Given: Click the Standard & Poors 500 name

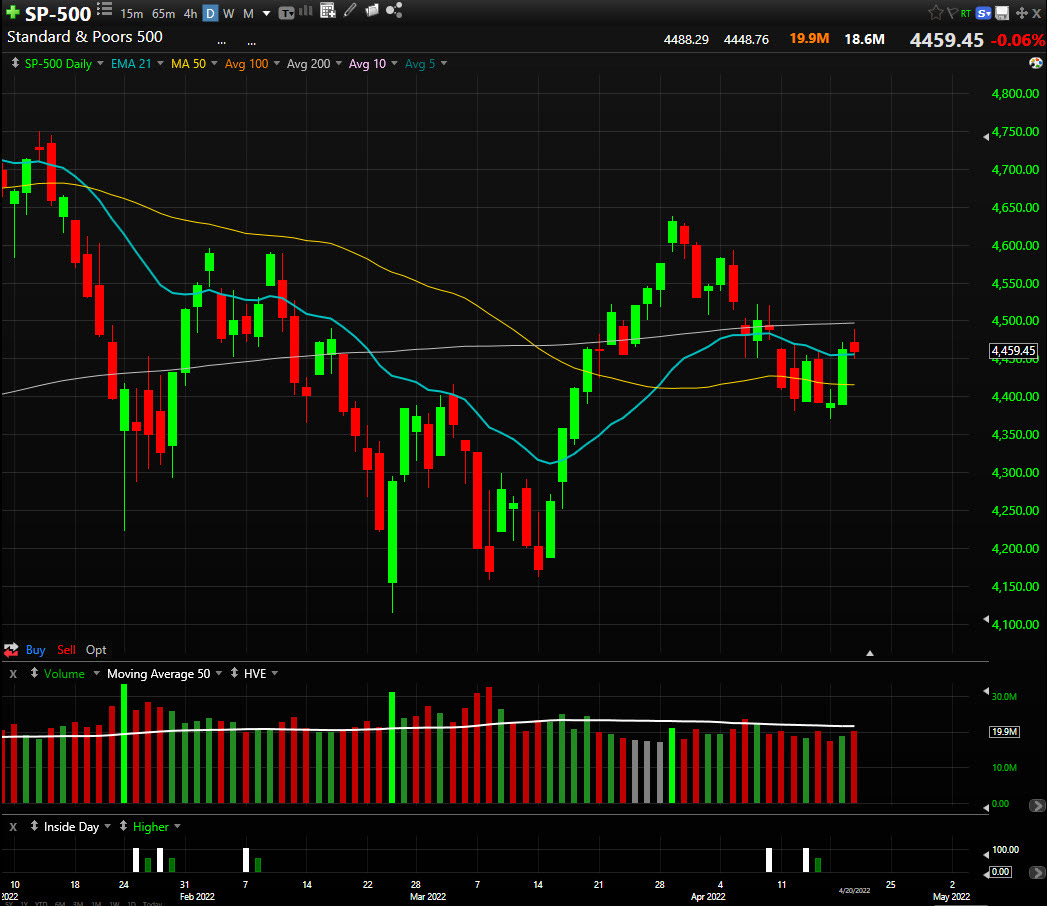Looking at the screenshot, I should click(x=85, y=37).
